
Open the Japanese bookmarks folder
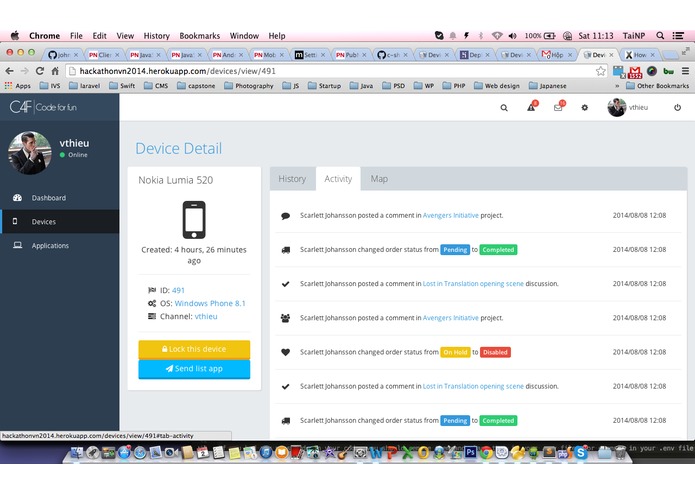click(547, 86)
